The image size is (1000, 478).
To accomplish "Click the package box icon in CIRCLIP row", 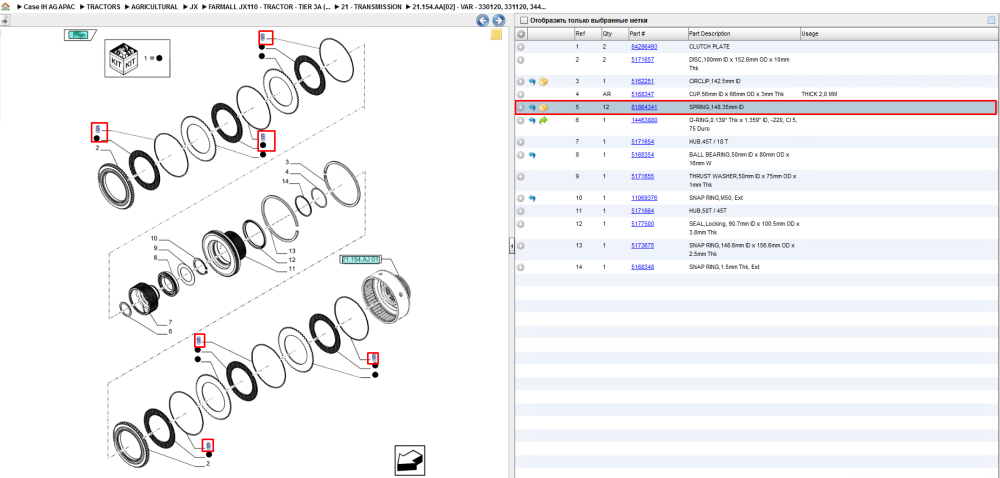I will 543,82.
